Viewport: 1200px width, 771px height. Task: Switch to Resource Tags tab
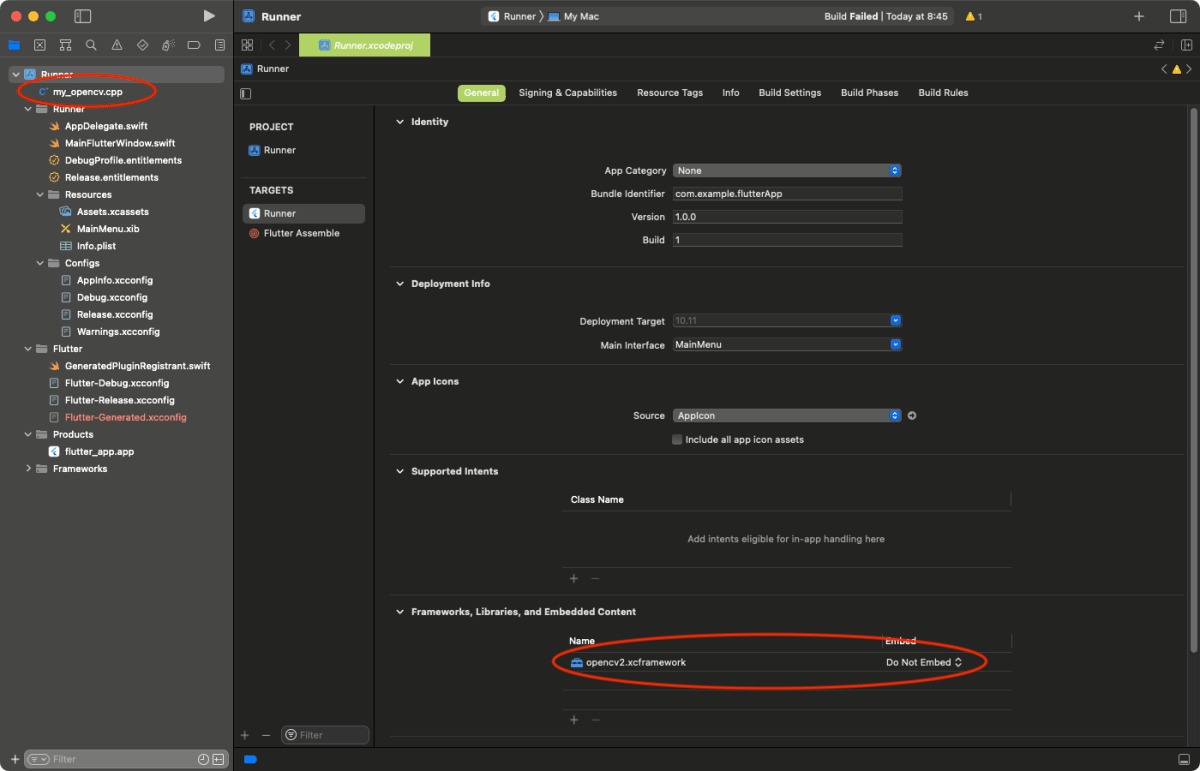click(x=670, y=93)
